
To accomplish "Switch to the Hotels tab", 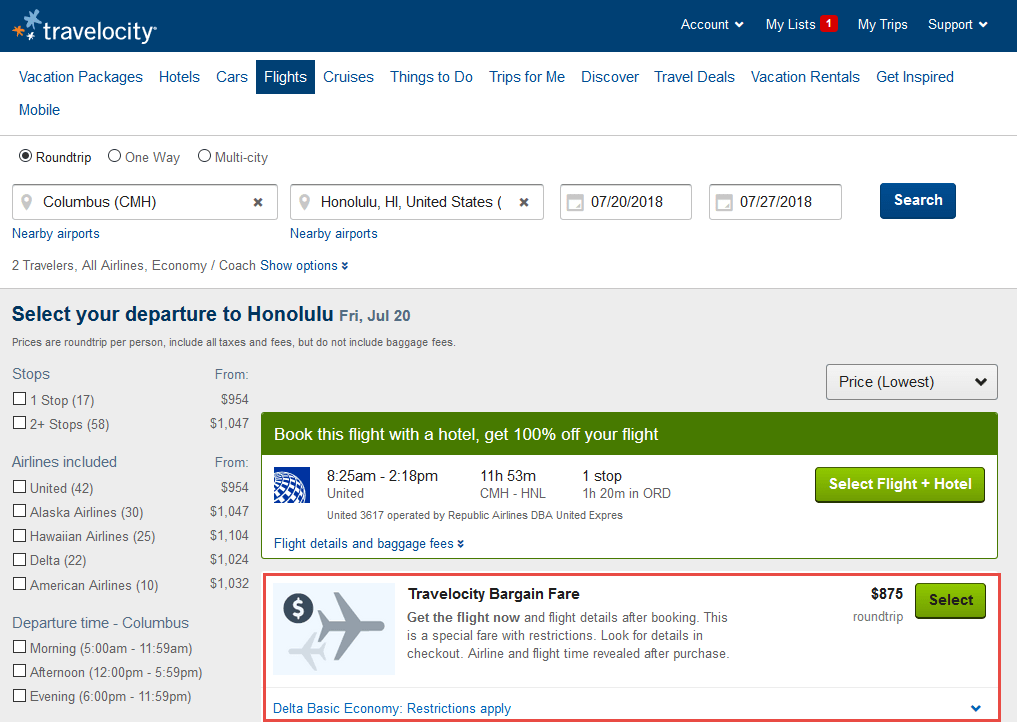I will tap(179, 77).
